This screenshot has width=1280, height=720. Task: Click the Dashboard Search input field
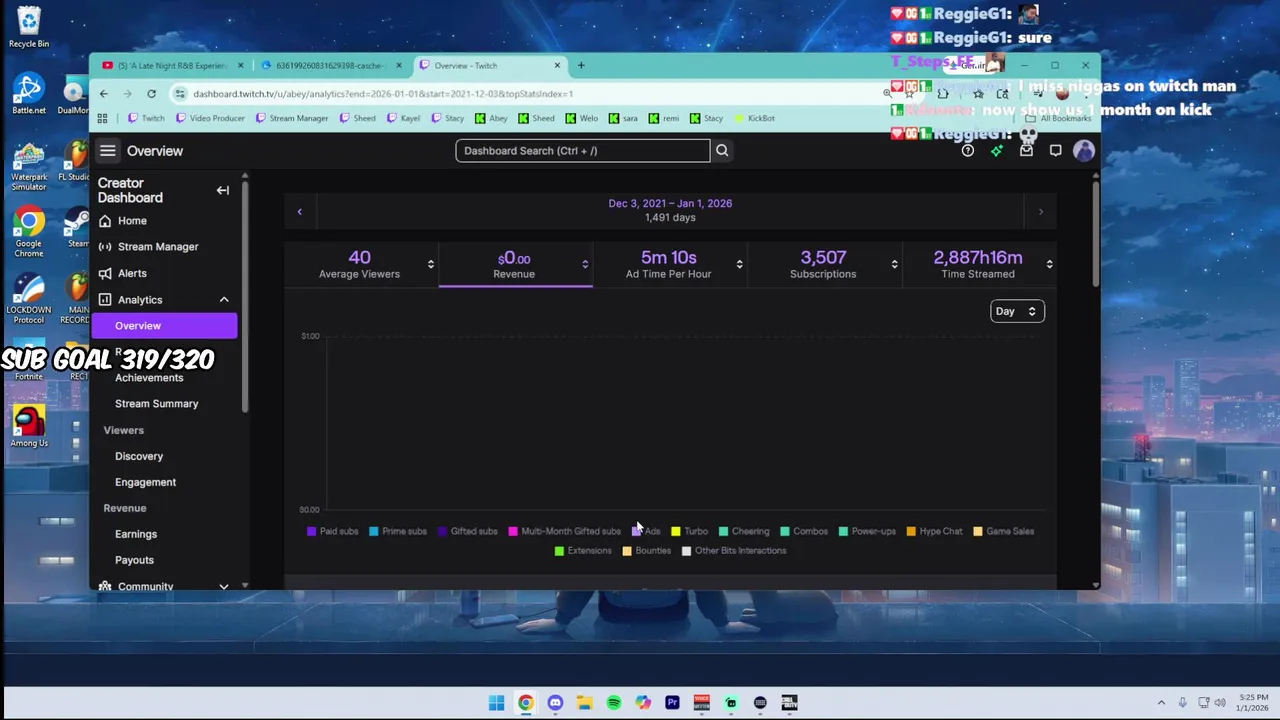pyautogui.click(x=583, y=151)
